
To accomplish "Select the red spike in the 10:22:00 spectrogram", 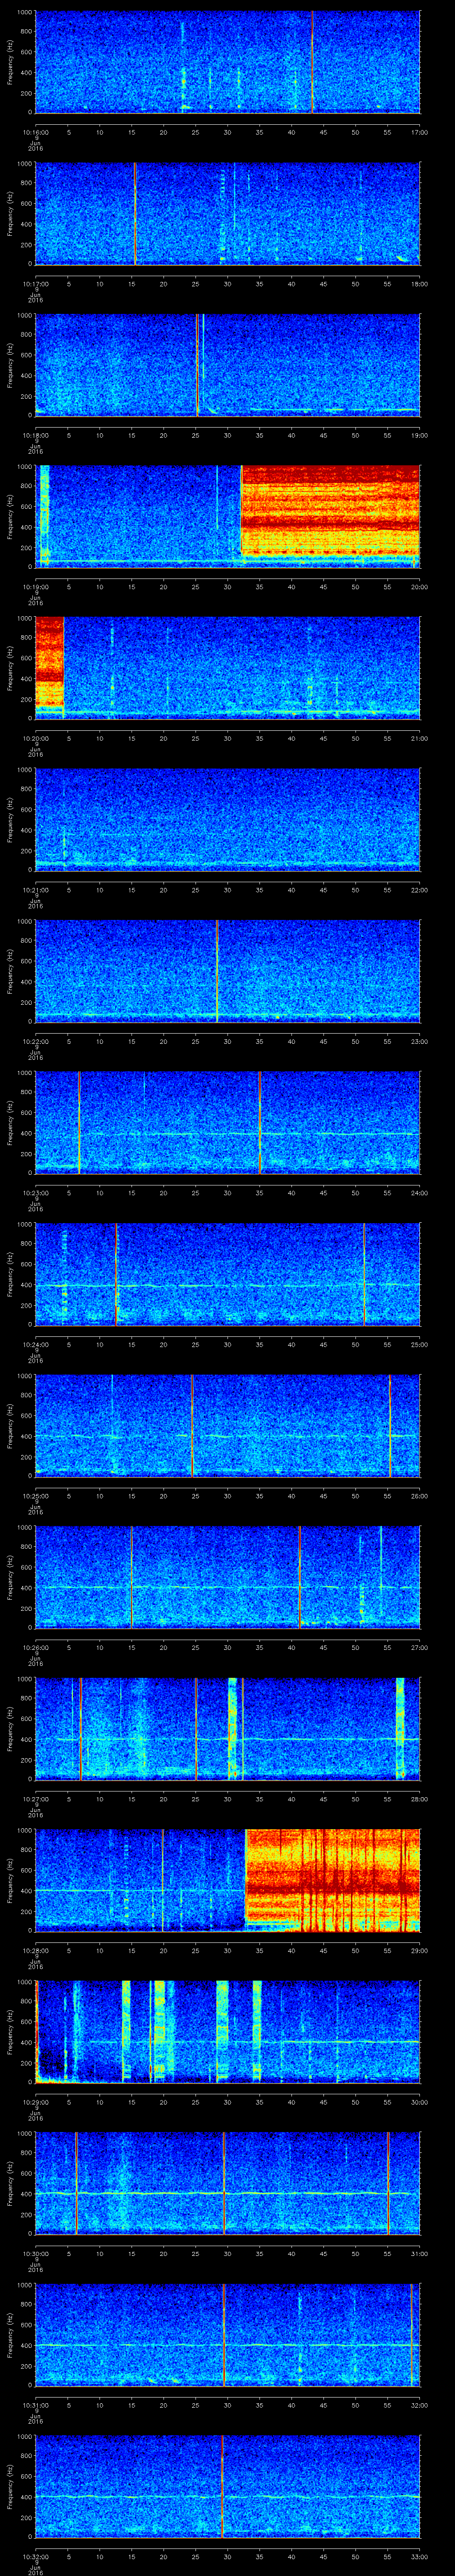I will click(217, 971).
